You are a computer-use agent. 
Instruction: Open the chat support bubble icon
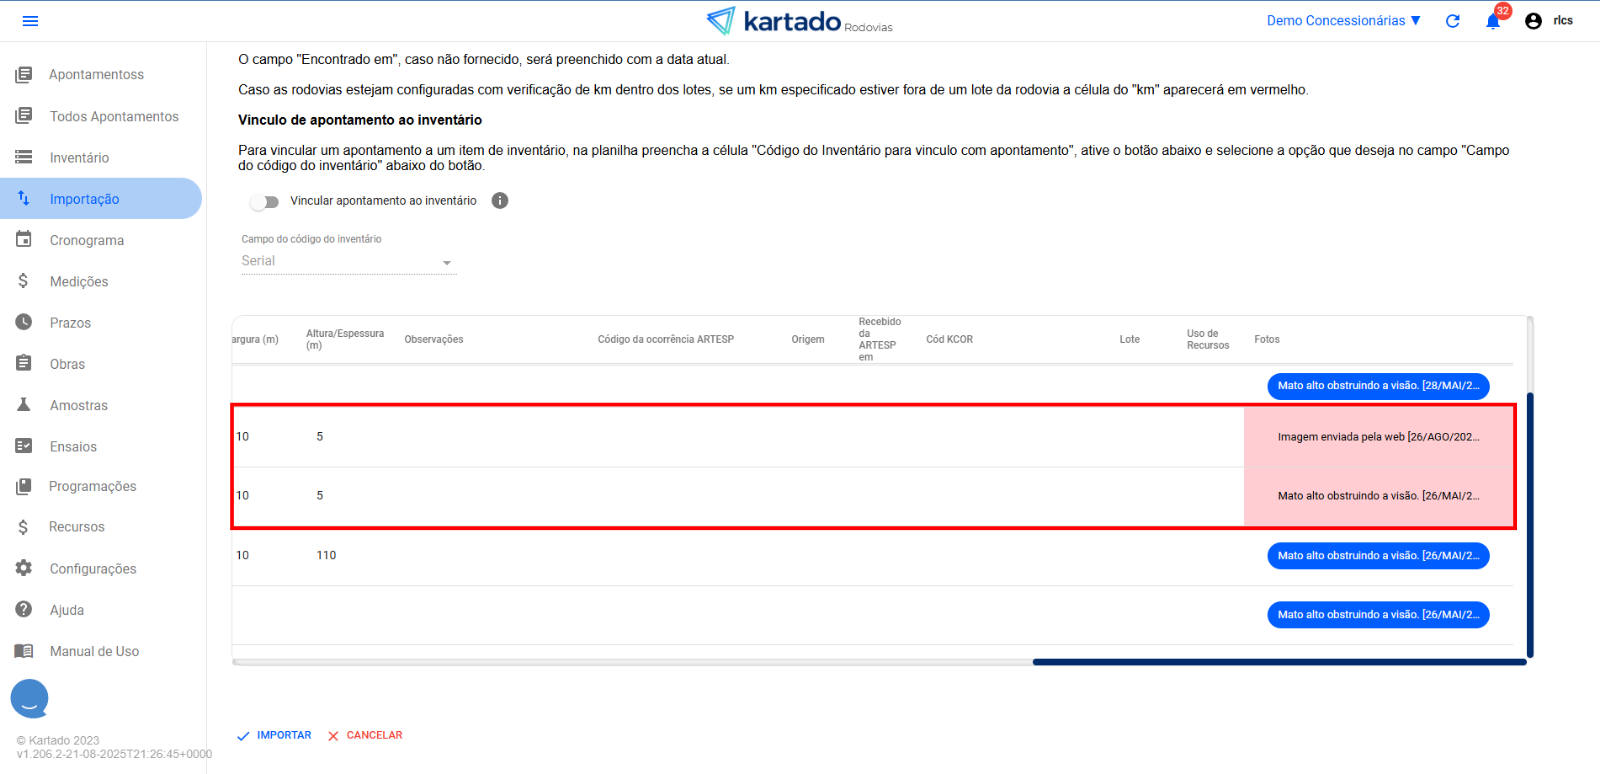[x=29, y=699]
